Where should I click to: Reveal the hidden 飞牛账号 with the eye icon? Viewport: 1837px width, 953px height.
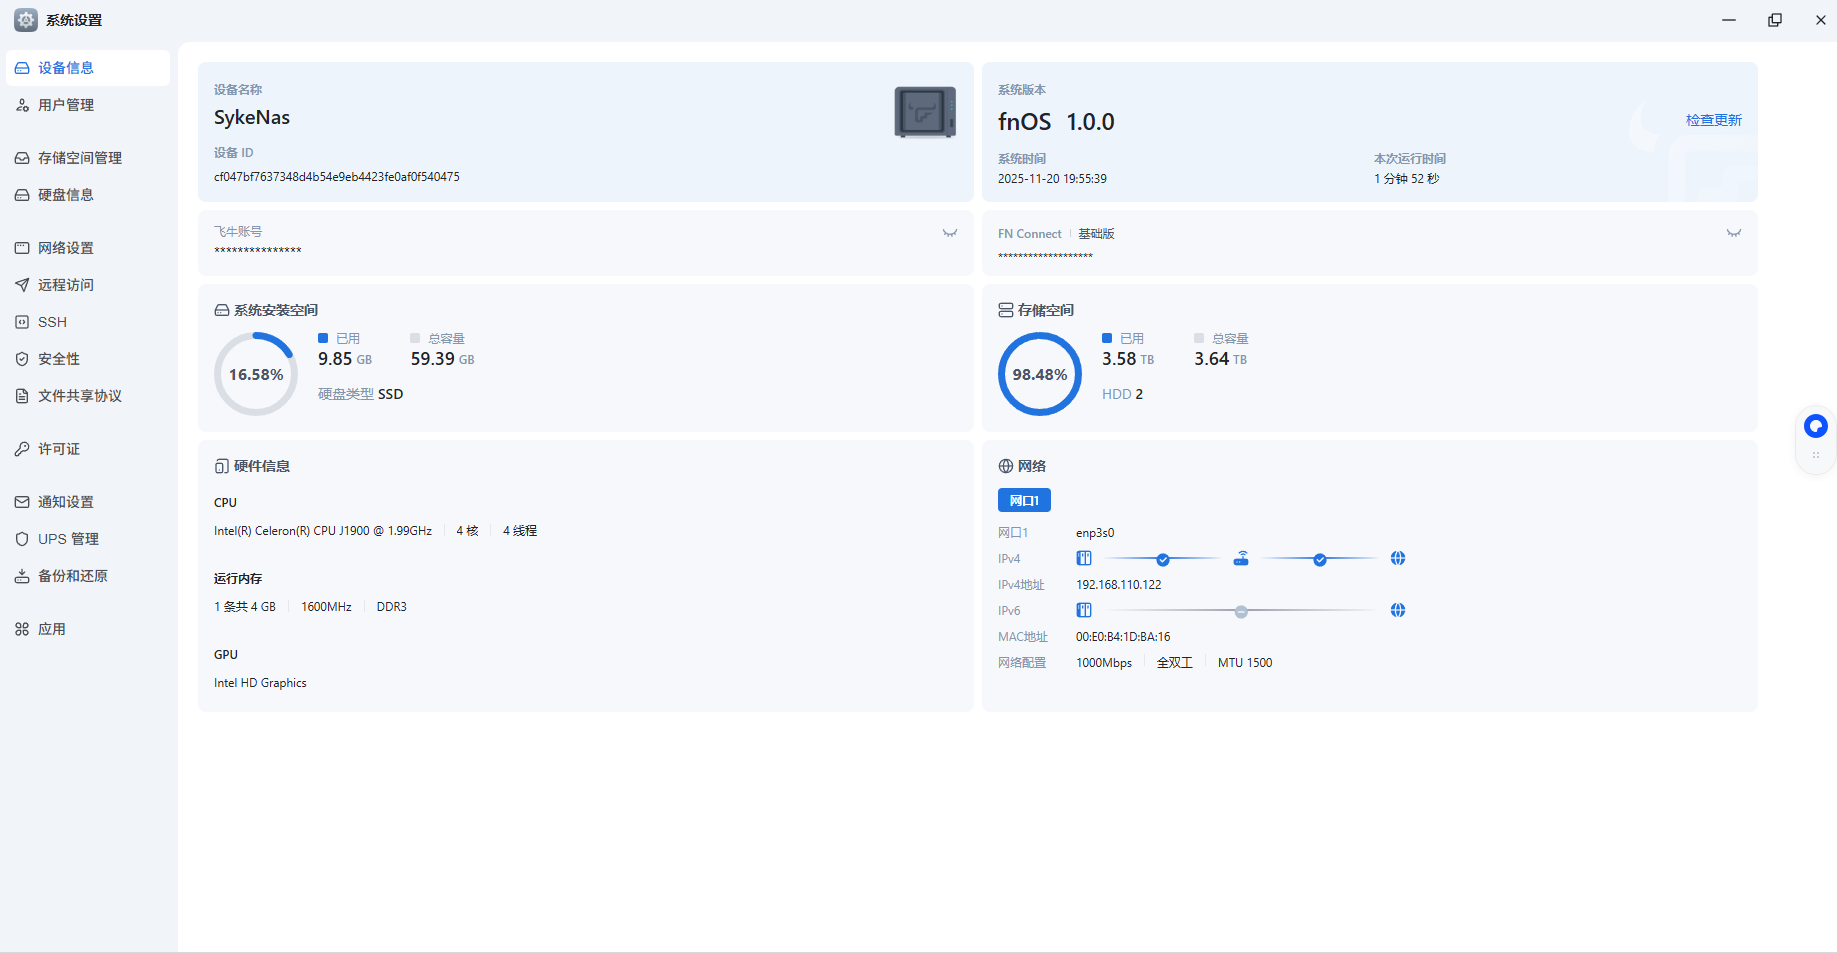[950, 233]
